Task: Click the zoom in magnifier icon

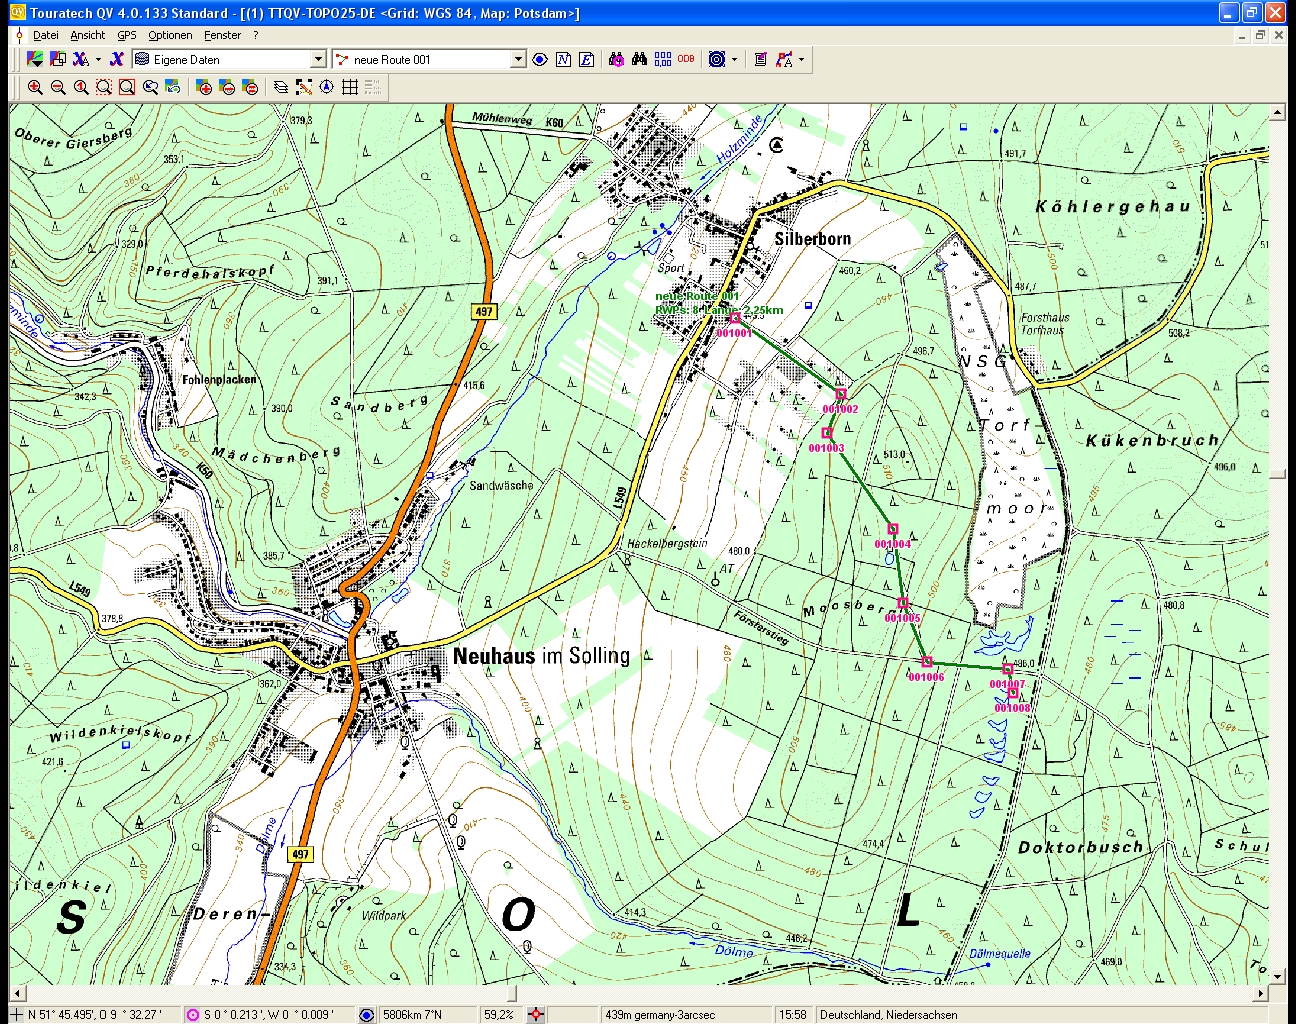Action: click(x=35, y=87)
